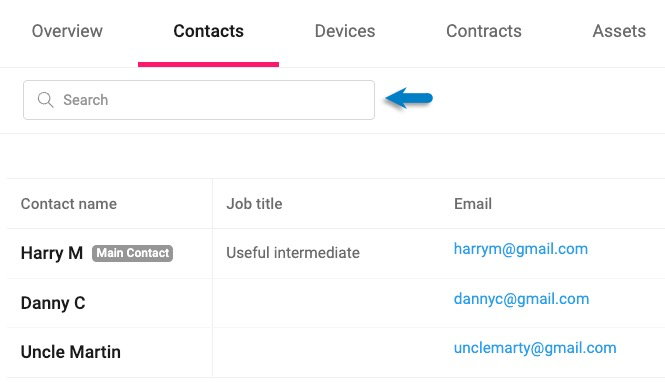Screen dimensions: 665x384
Task: Click the Email column header
Action: (473, 204)
